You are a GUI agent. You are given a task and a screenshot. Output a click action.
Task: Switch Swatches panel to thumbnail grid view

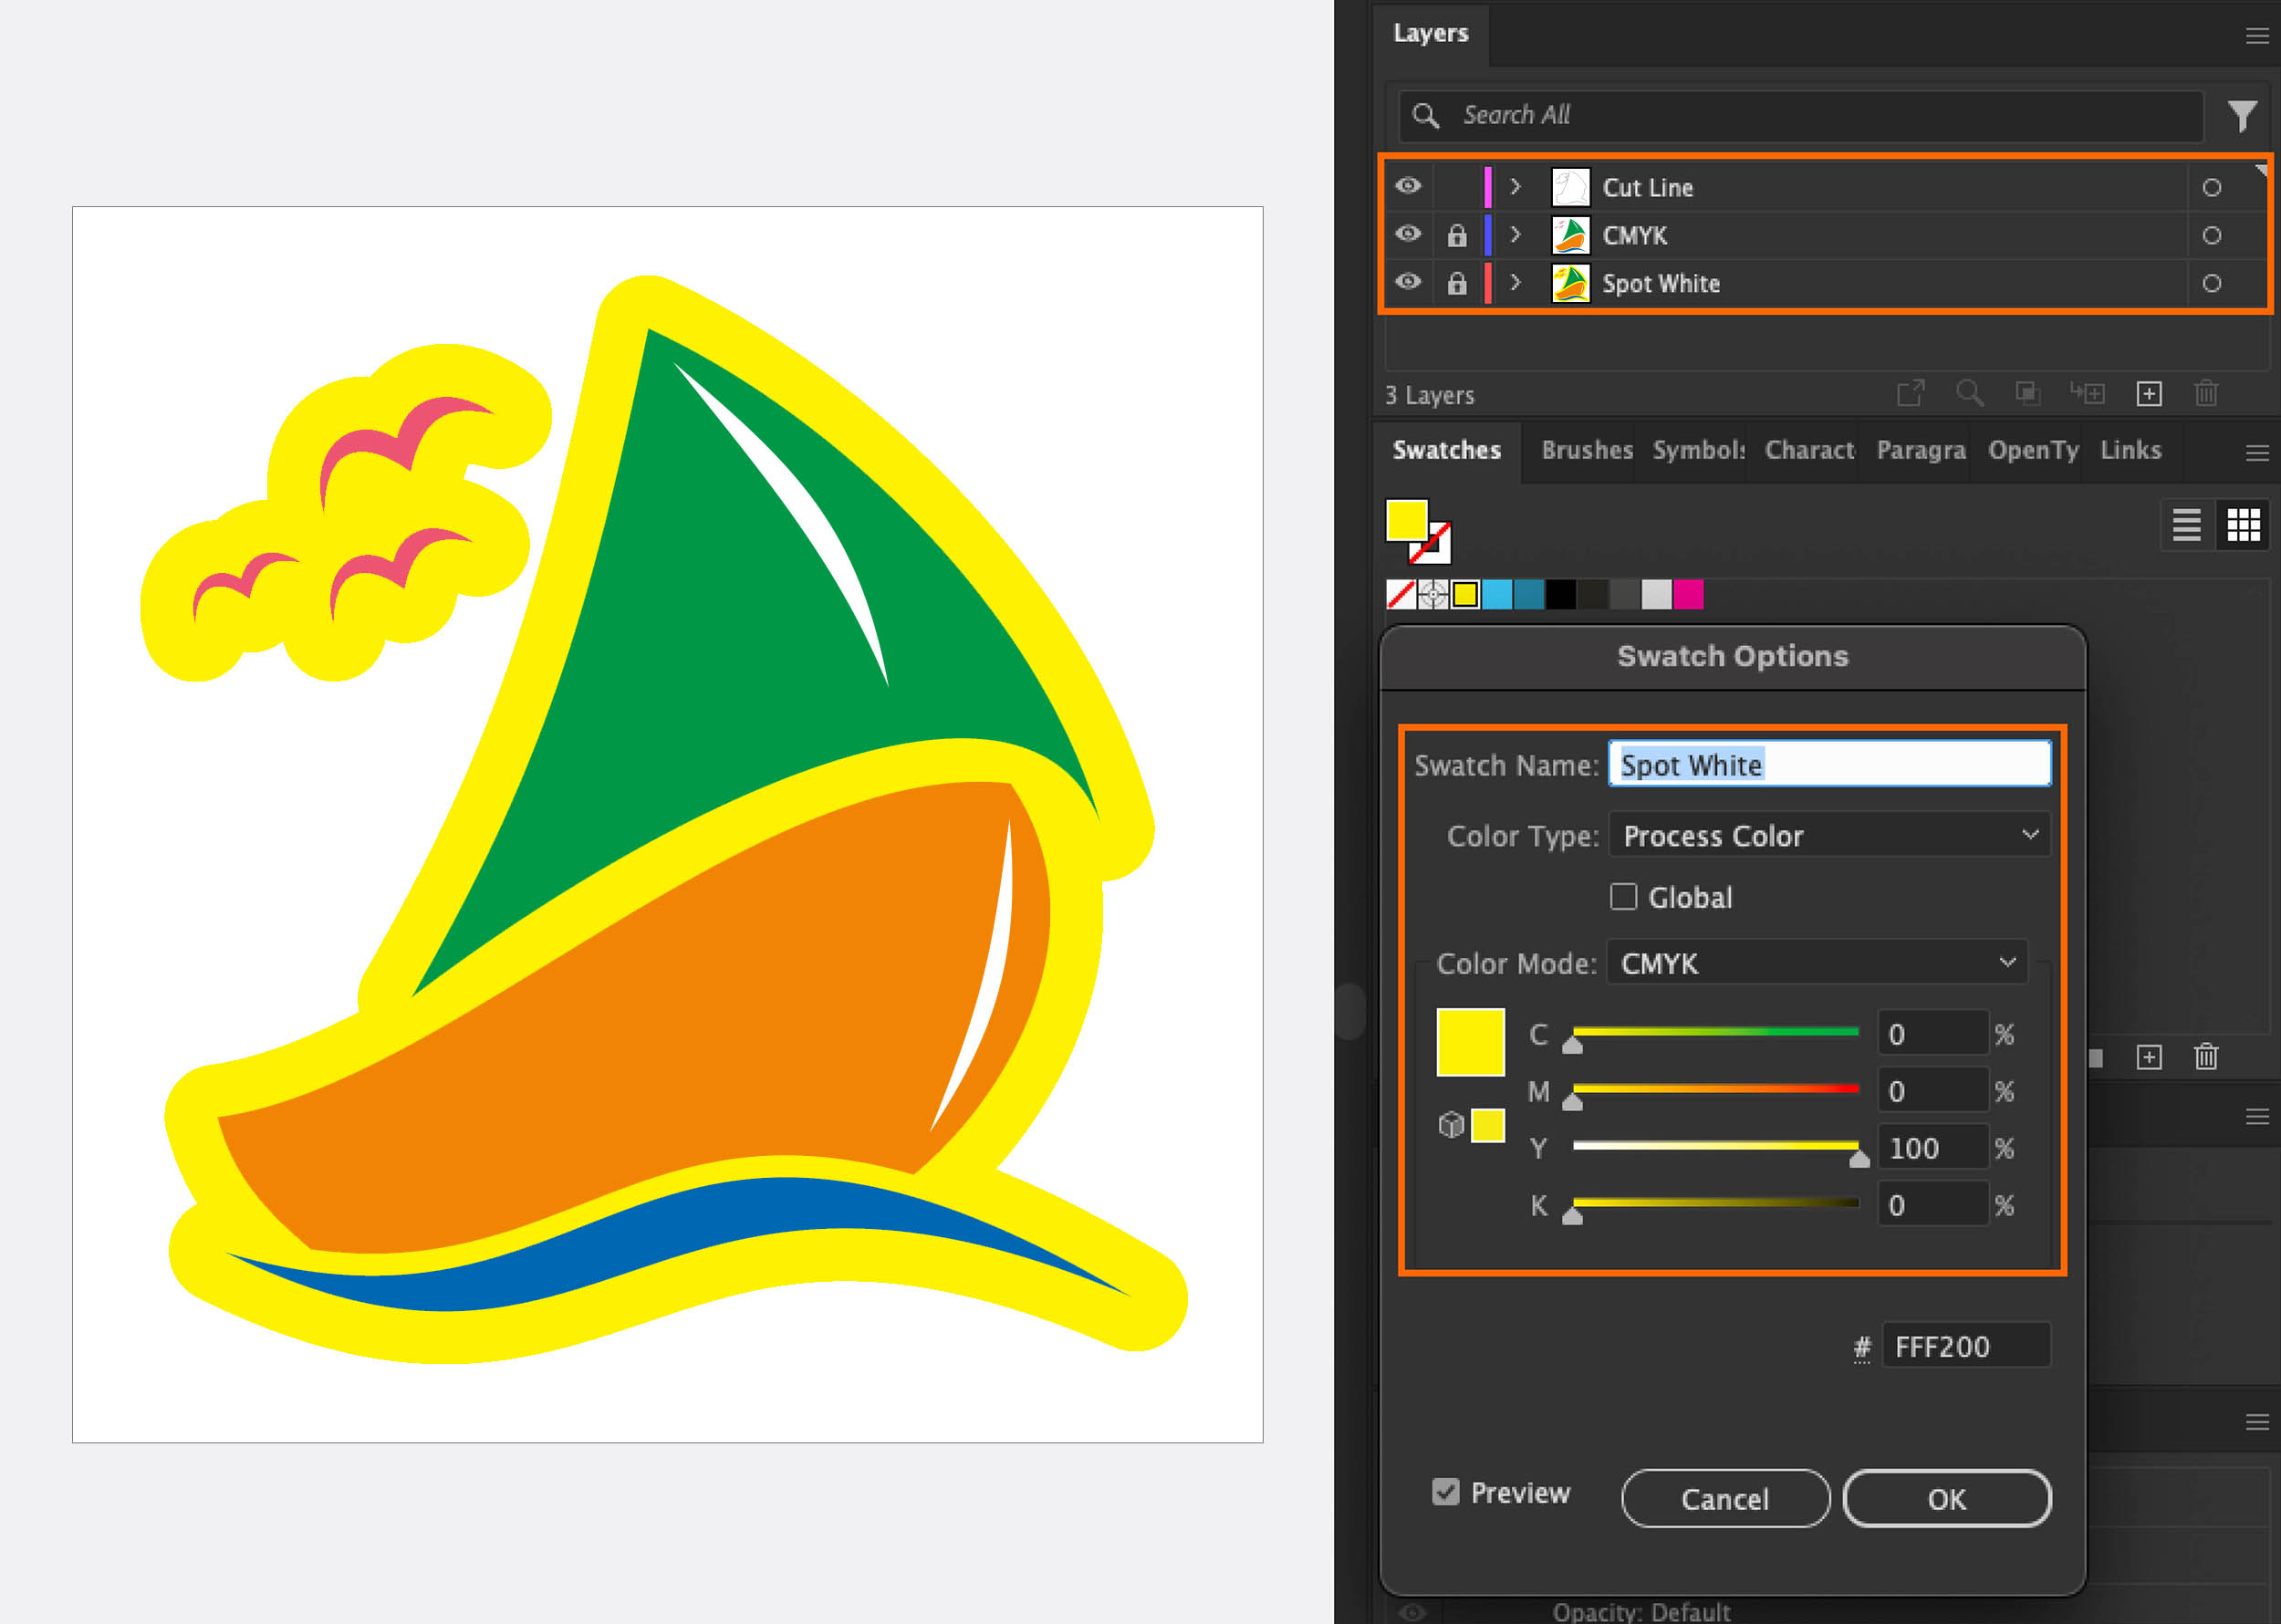point(2242,524)
